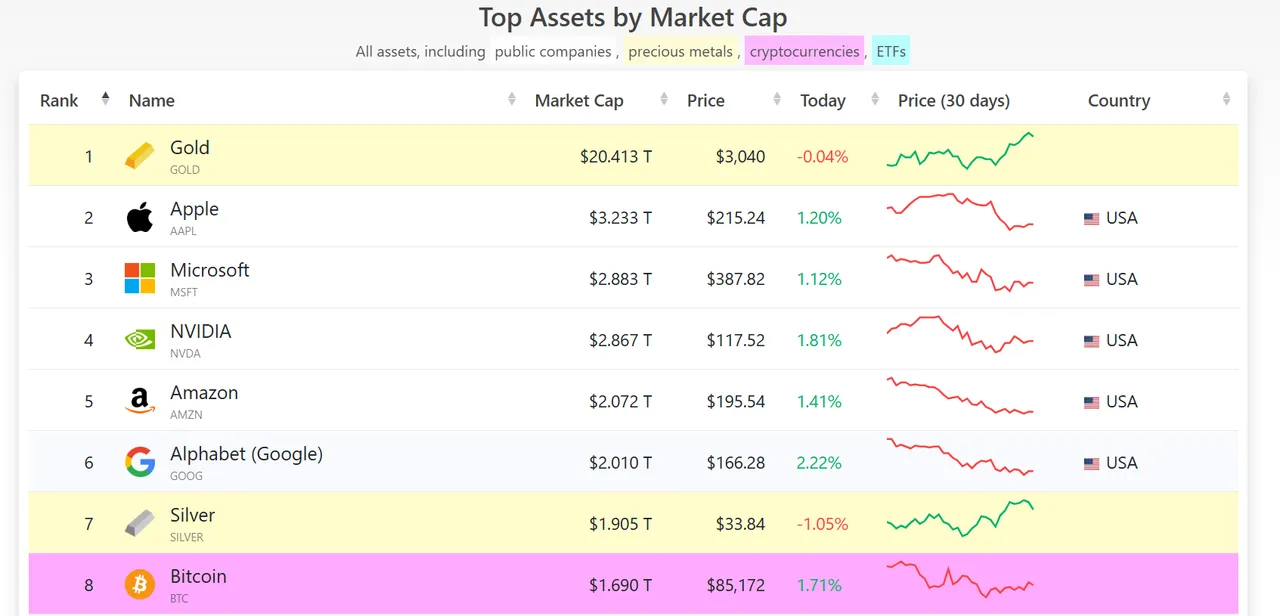This screenshot has width=1280, height=616.
Task: Open the Bitcoin asset page link
Action: tap(198, 576)
